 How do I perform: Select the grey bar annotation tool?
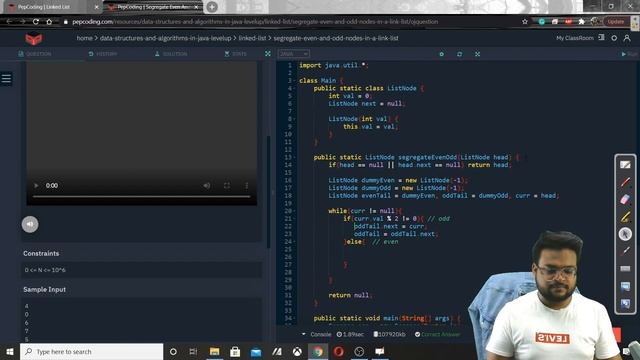625,269
